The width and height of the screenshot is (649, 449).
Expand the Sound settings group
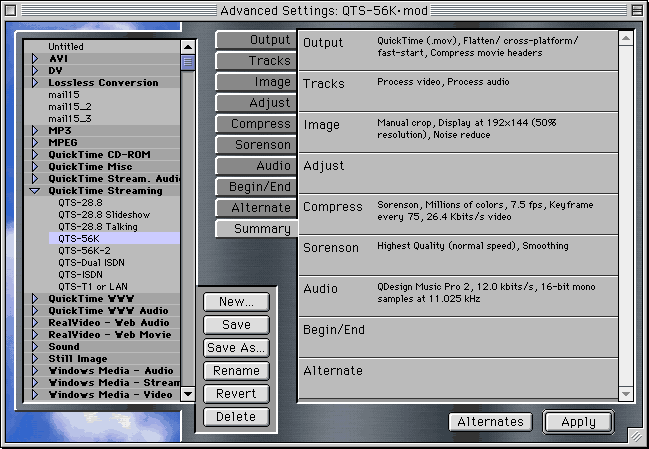[x=35, y=347]
